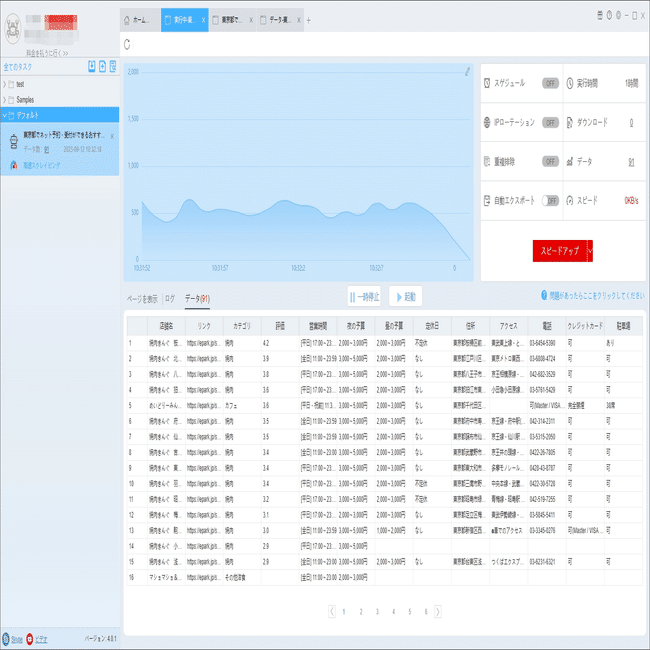Toggle the 重複排除 OFF switch

pos(551,162)
